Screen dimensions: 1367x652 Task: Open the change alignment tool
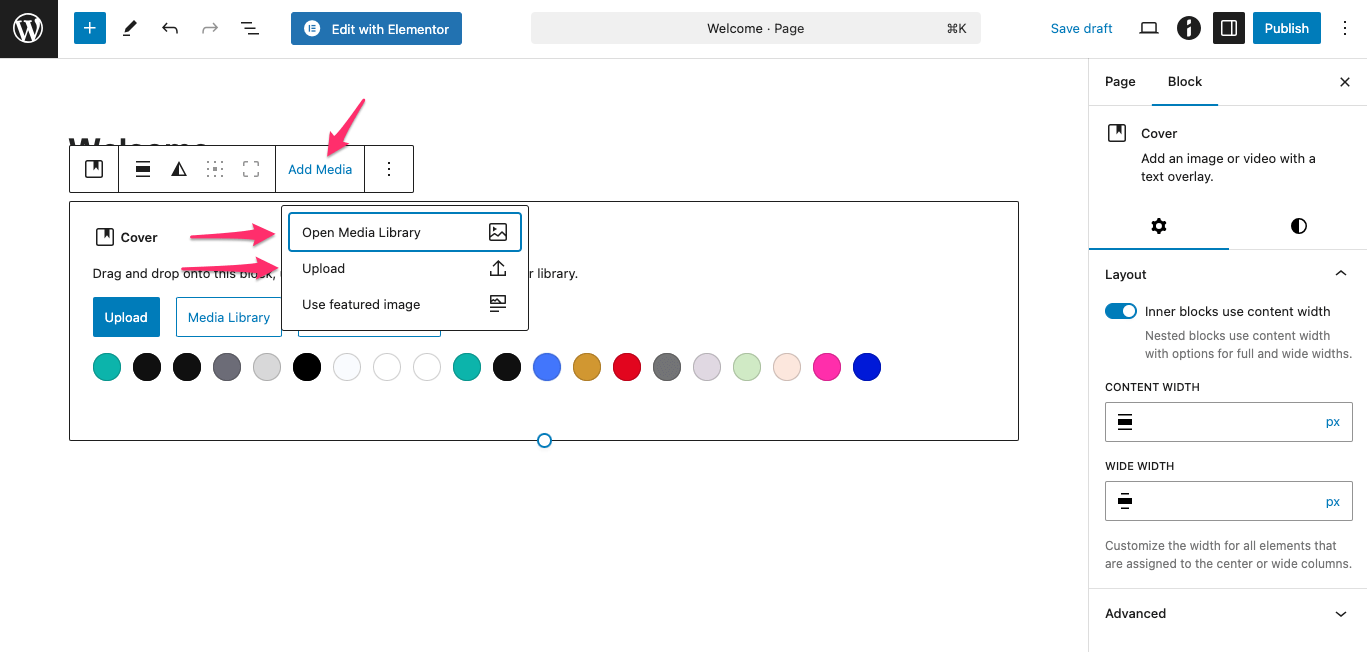[x=143, y=169]
